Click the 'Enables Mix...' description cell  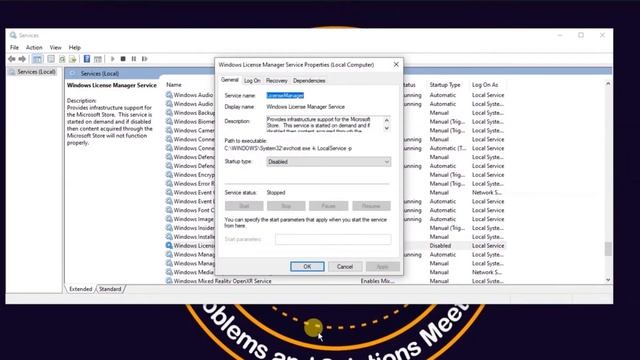(378, 281)
